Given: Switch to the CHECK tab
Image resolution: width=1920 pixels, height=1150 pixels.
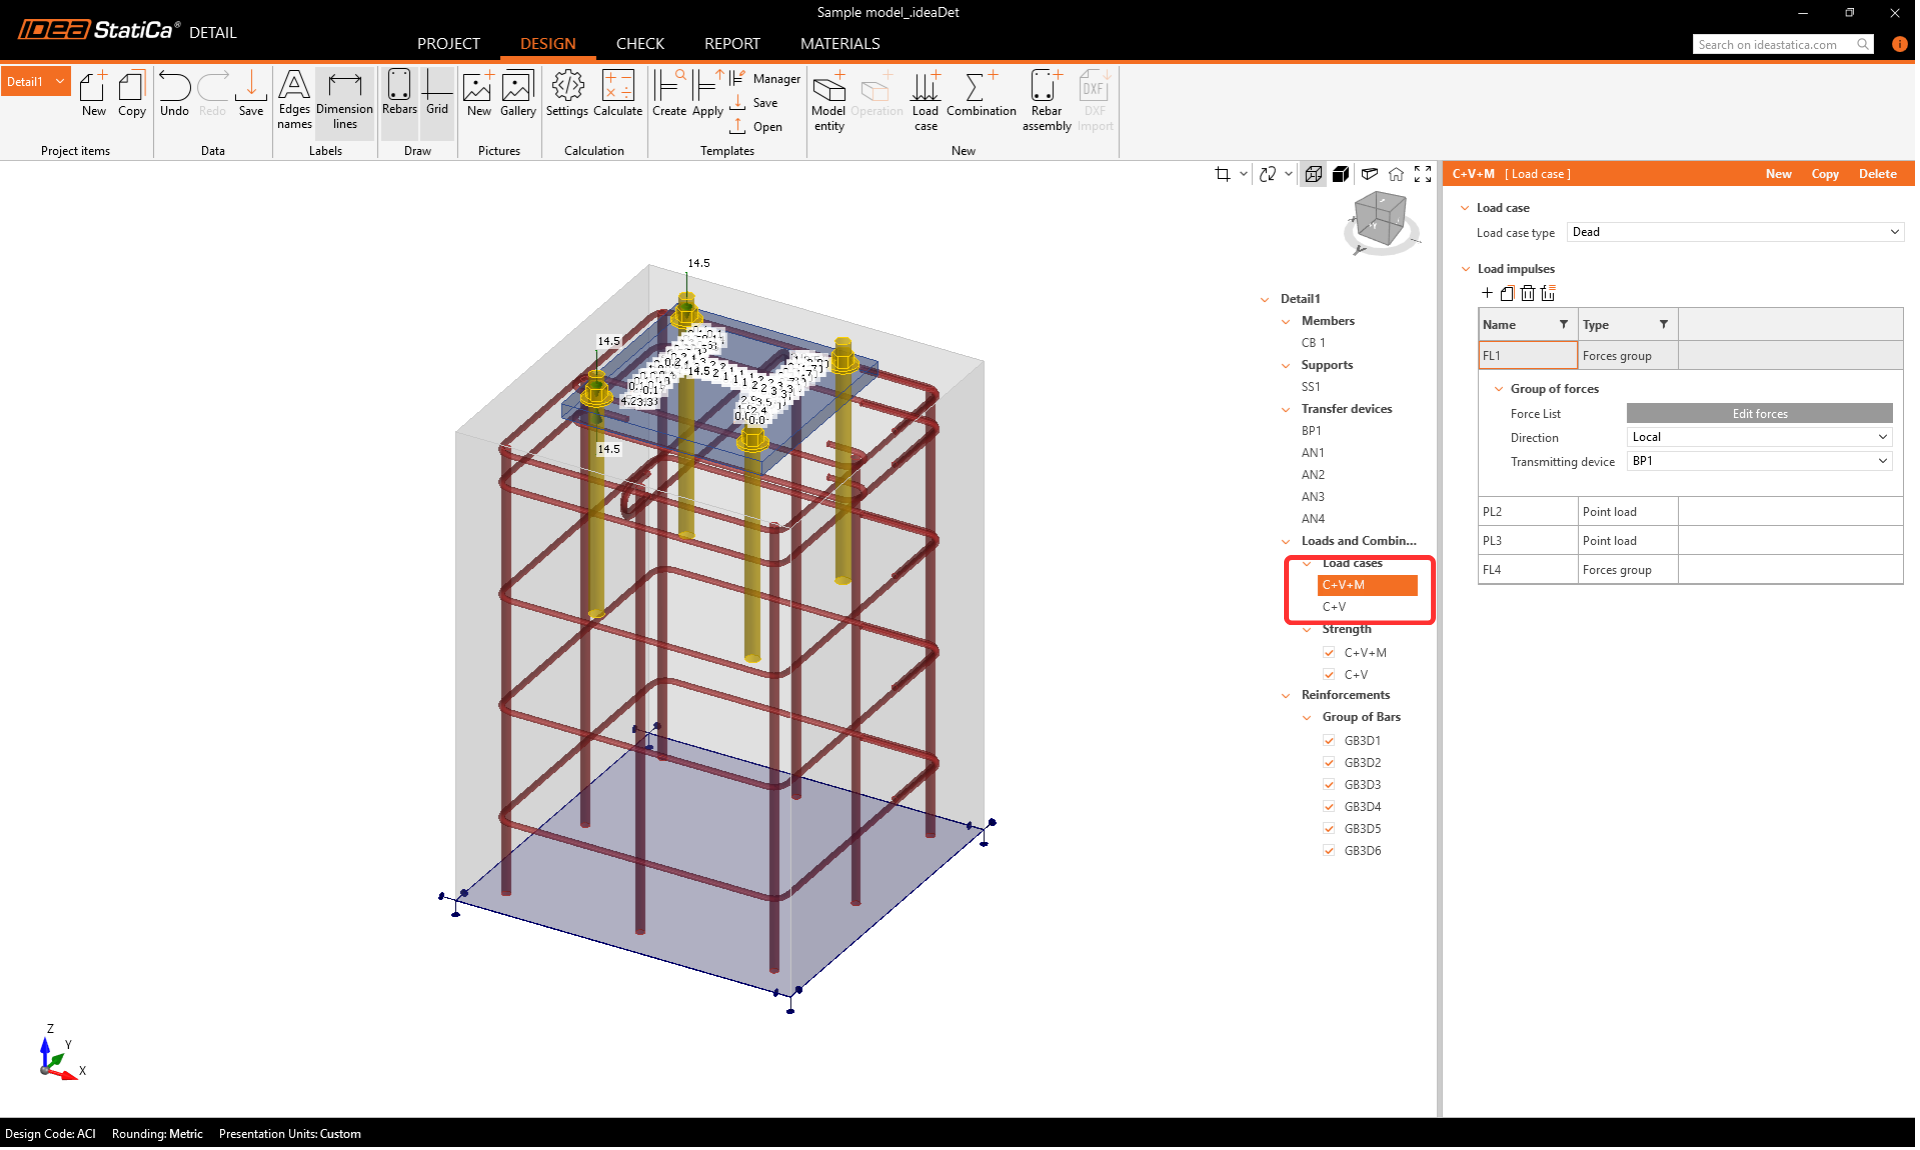Looking at the screenshot, I should pos(640,44).
